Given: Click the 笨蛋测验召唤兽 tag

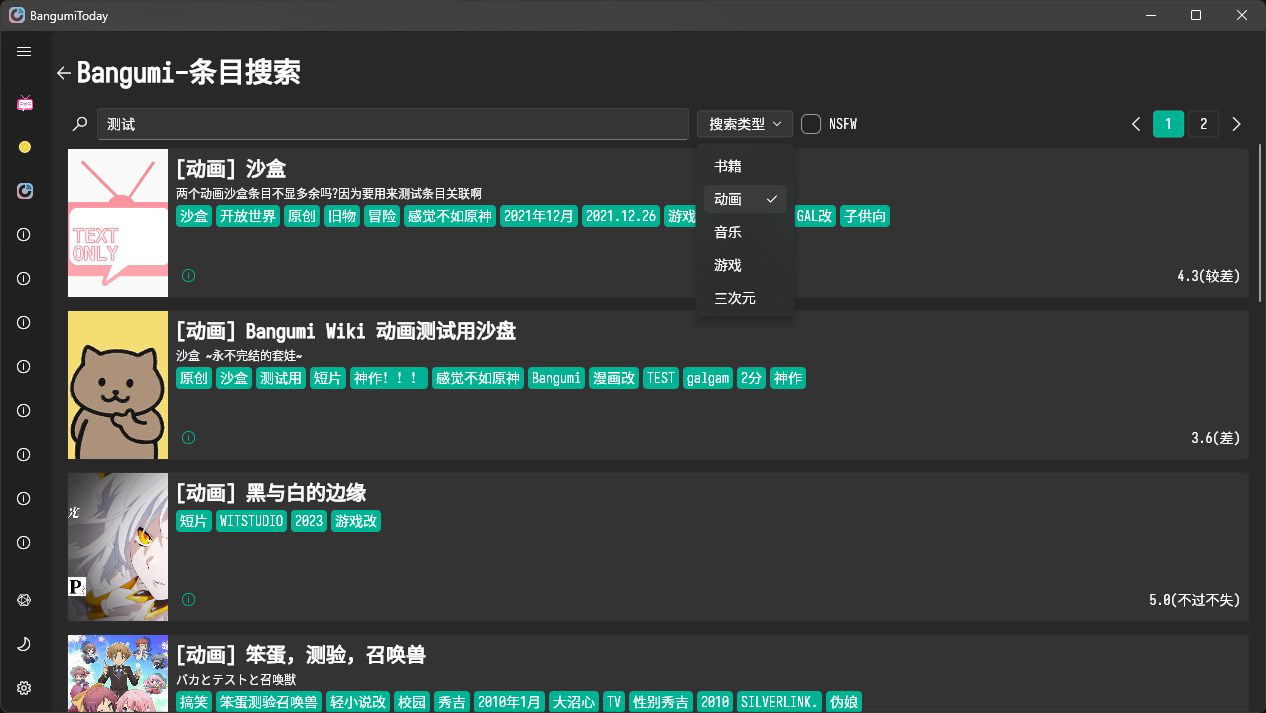Looking at the screenshot, I should [x=269, y=702].
